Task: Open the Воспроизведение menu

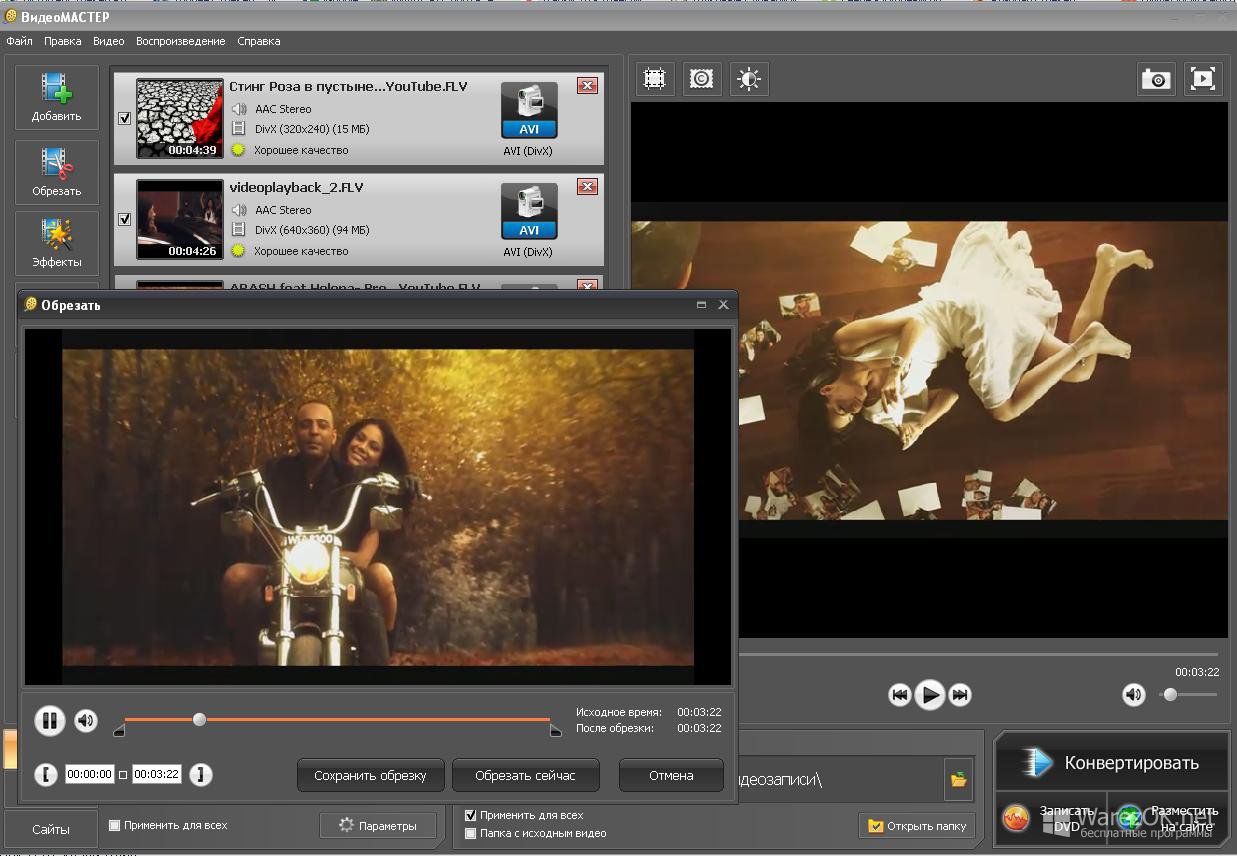Action: 181,41
